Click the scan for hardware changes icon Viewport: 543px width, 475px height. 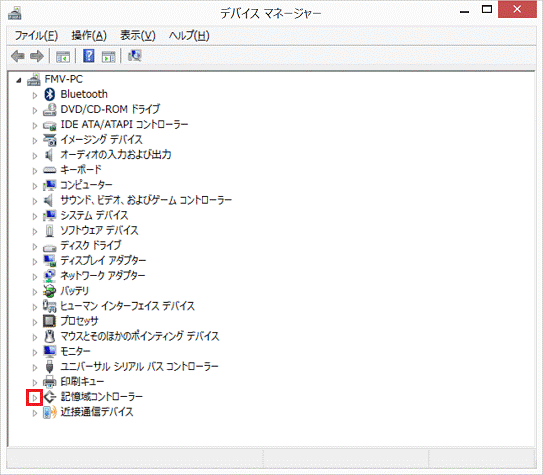(134, 56)
